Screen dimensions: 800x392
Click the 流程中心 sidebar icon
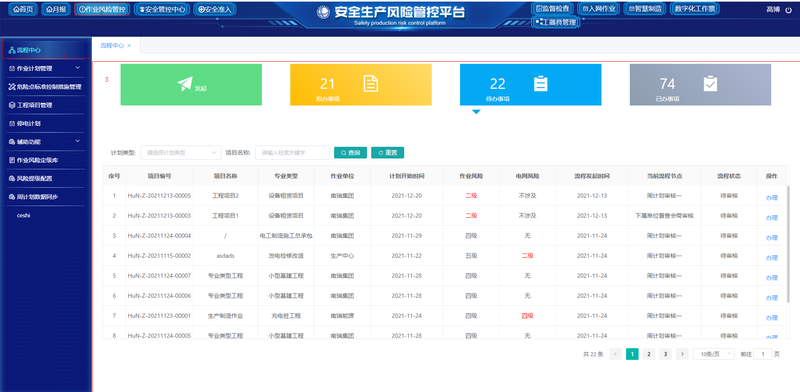(x=12, y=50)
